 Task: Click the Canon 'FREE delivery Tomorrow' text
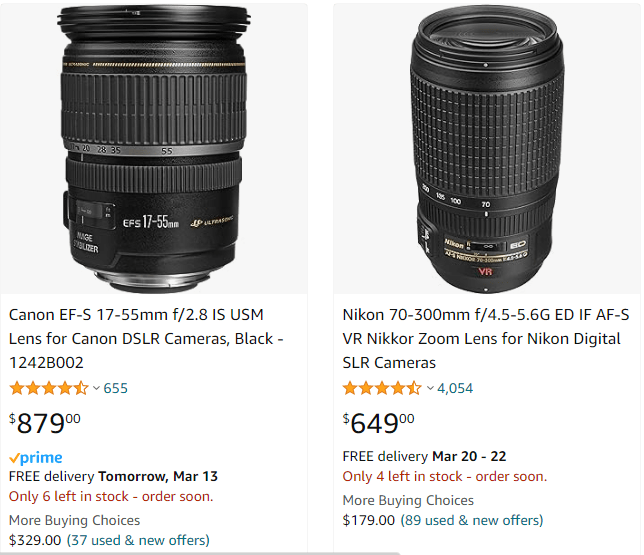point(113,476)
